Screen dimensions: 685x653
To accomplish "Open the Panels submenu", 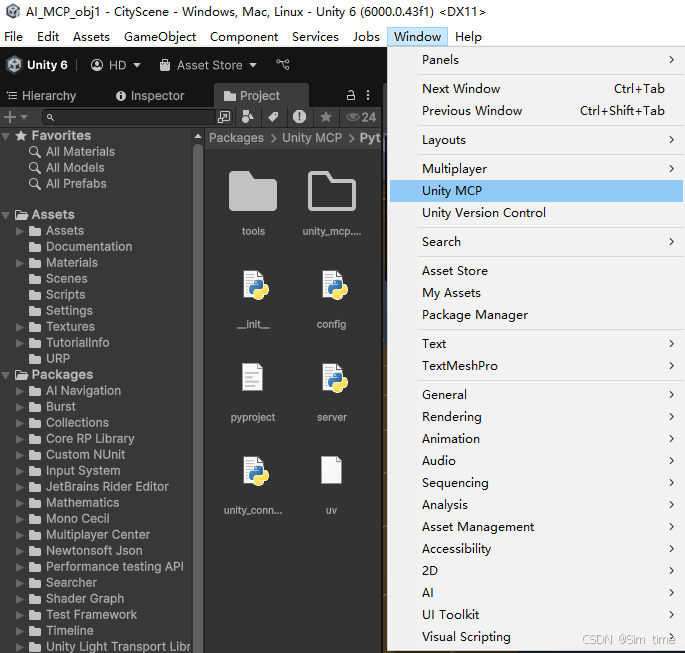I will (536, 60).
